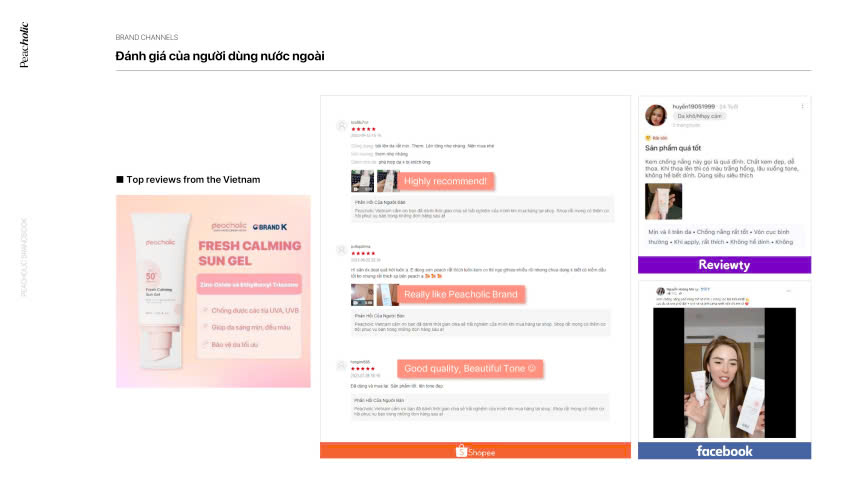Viewport: 867px width, 483px height.
Task: Play the Facebook video of woman
Action: click(724, 373)
